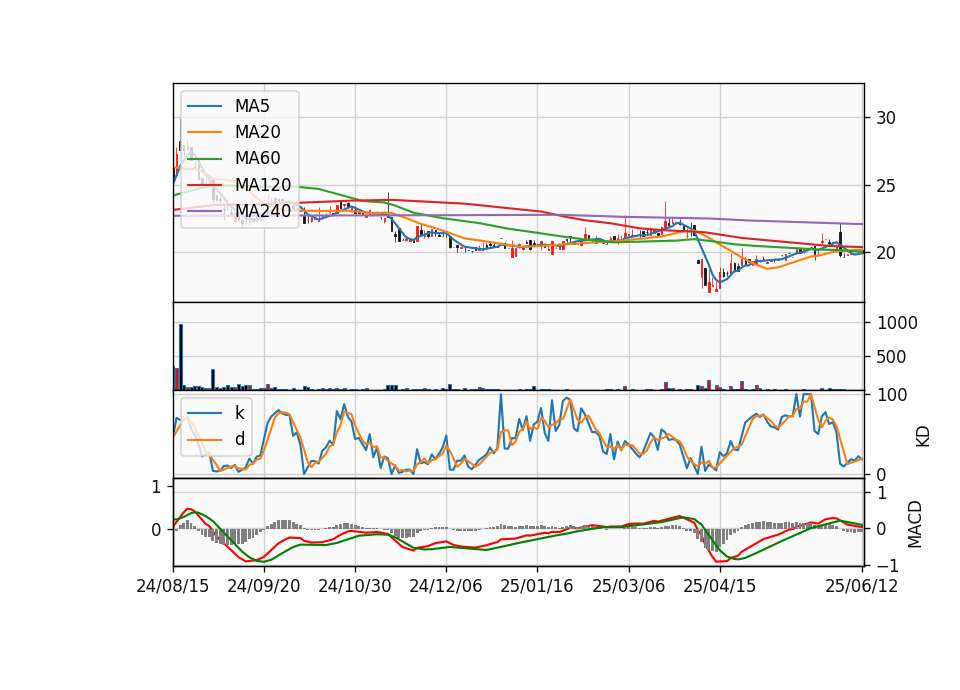Click the MA20 orange line legend sample
This screenshot has width=960, height=690.
pos(204,132)
